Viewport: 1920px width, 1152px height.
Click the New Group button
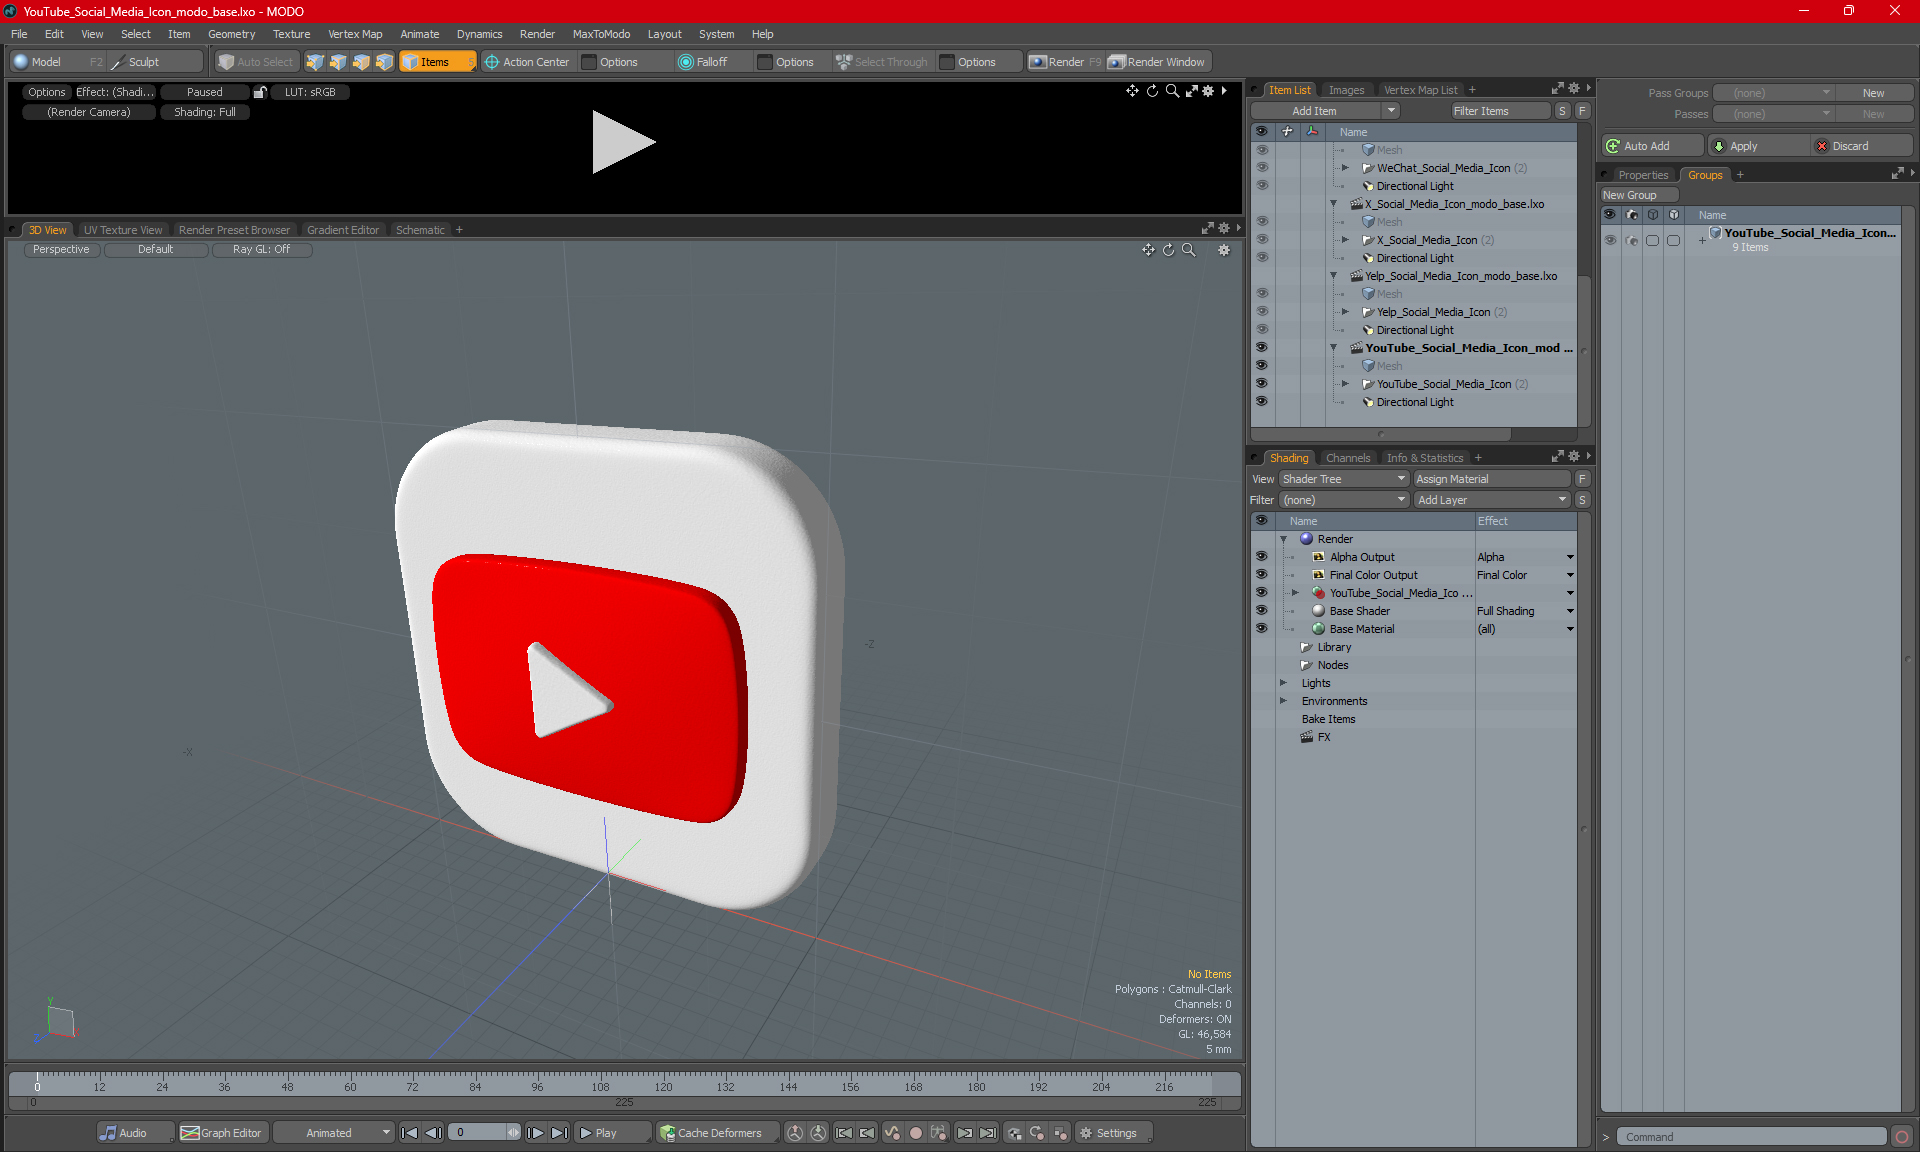coord(1639,195)
